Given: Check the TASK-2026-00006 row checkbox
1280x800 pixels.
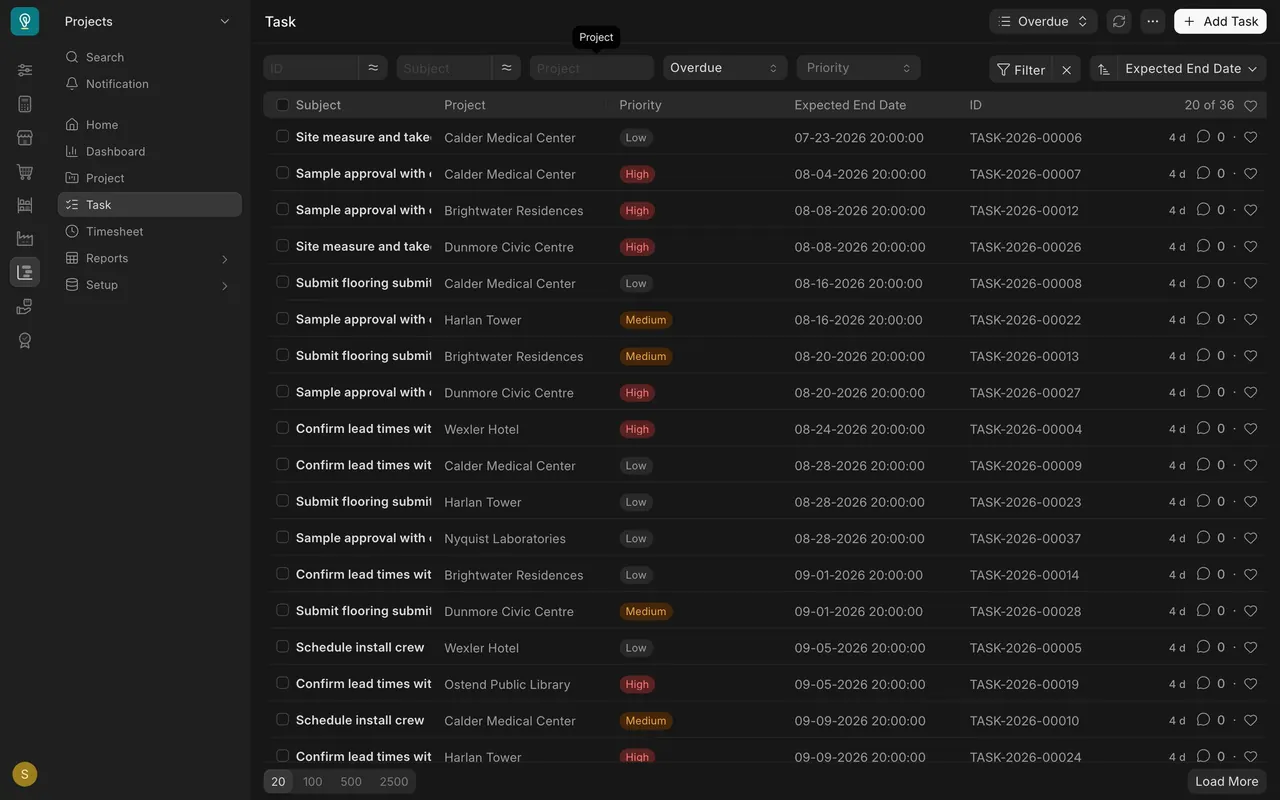Looking at the screenshot, I should coord(282,137).
